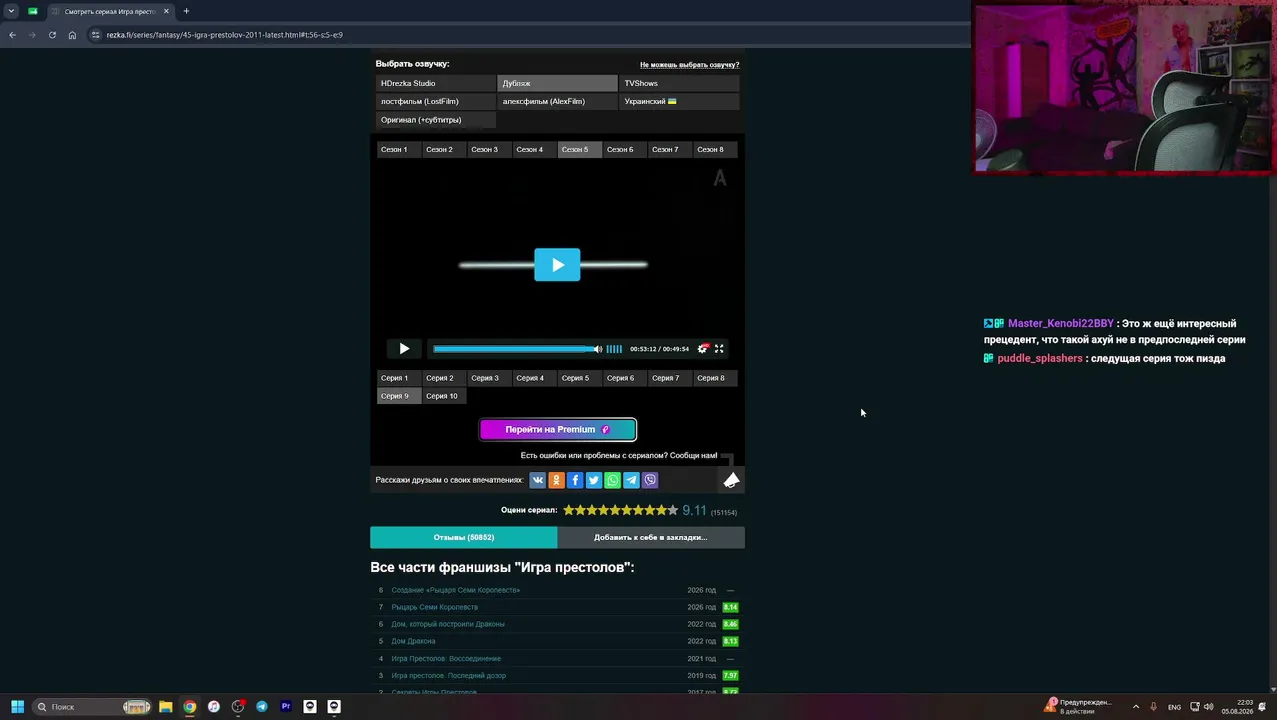Share on VK
1277x720 pixels.
[x=538, y=480]
